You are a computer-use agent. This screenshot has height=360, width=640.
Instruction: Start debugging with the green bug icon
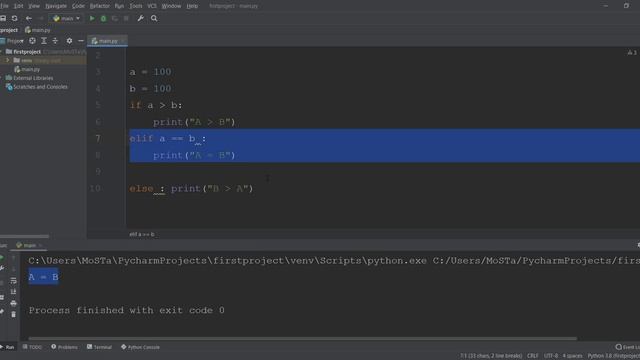coord(103,18)
